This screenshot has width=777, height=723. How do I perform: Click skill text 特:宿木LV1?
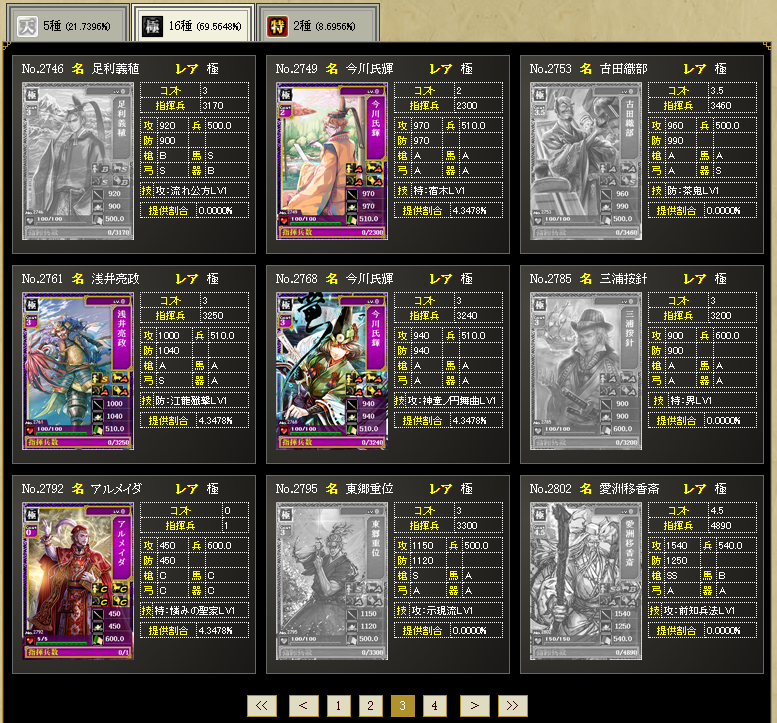click(x=439, y=191)
